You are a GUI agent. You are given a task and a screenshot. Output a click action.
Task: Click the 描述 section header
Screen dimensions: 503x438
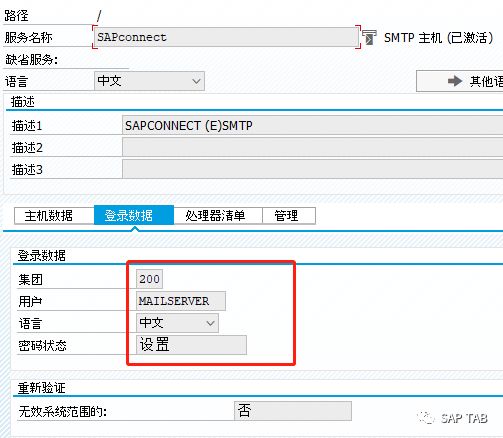point(23,102)
